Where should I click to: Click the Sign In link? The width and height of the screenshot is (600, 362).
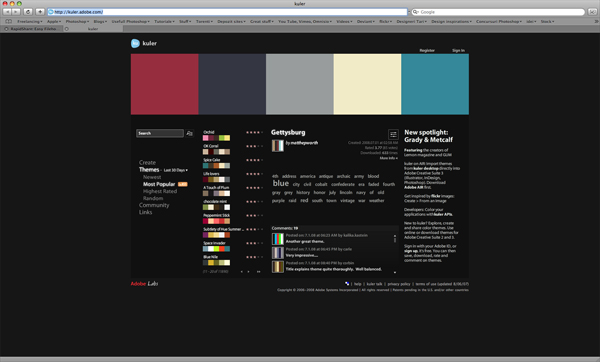tap(458, 51)
